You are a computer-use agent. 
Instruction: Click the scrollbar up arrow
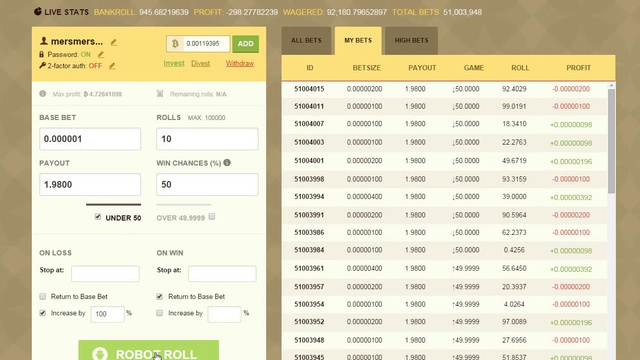tap(611, 86)
